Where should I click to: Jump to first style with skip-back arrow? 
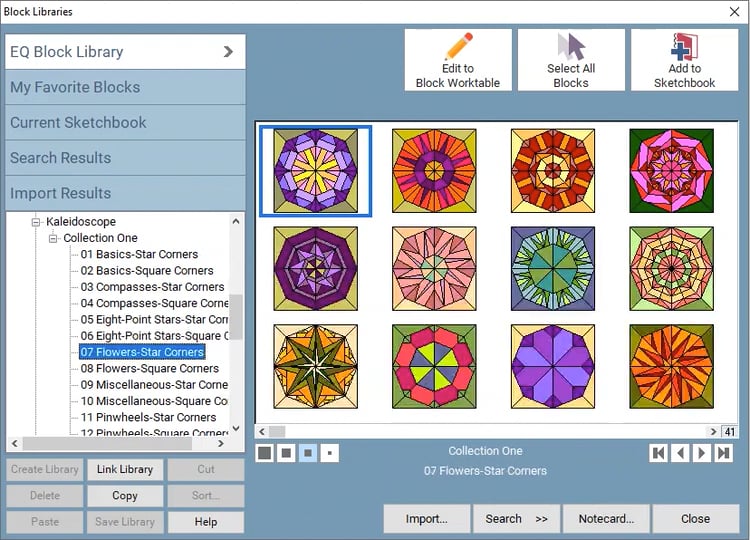[659, 452]
